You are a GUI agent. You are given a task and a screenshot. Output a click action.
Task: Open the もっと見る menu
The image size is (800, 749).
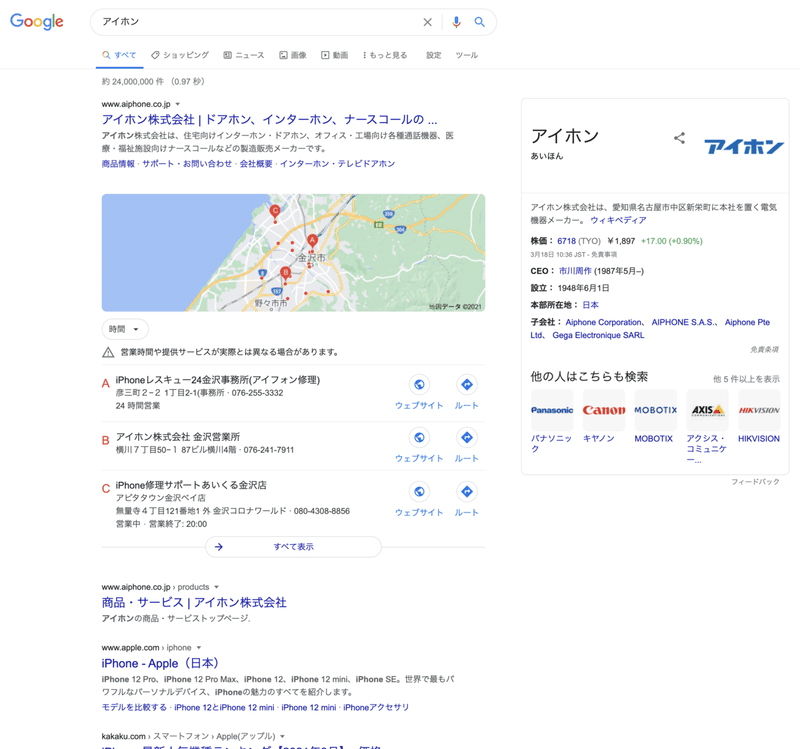pyautogui.click(x=385, y=55)
